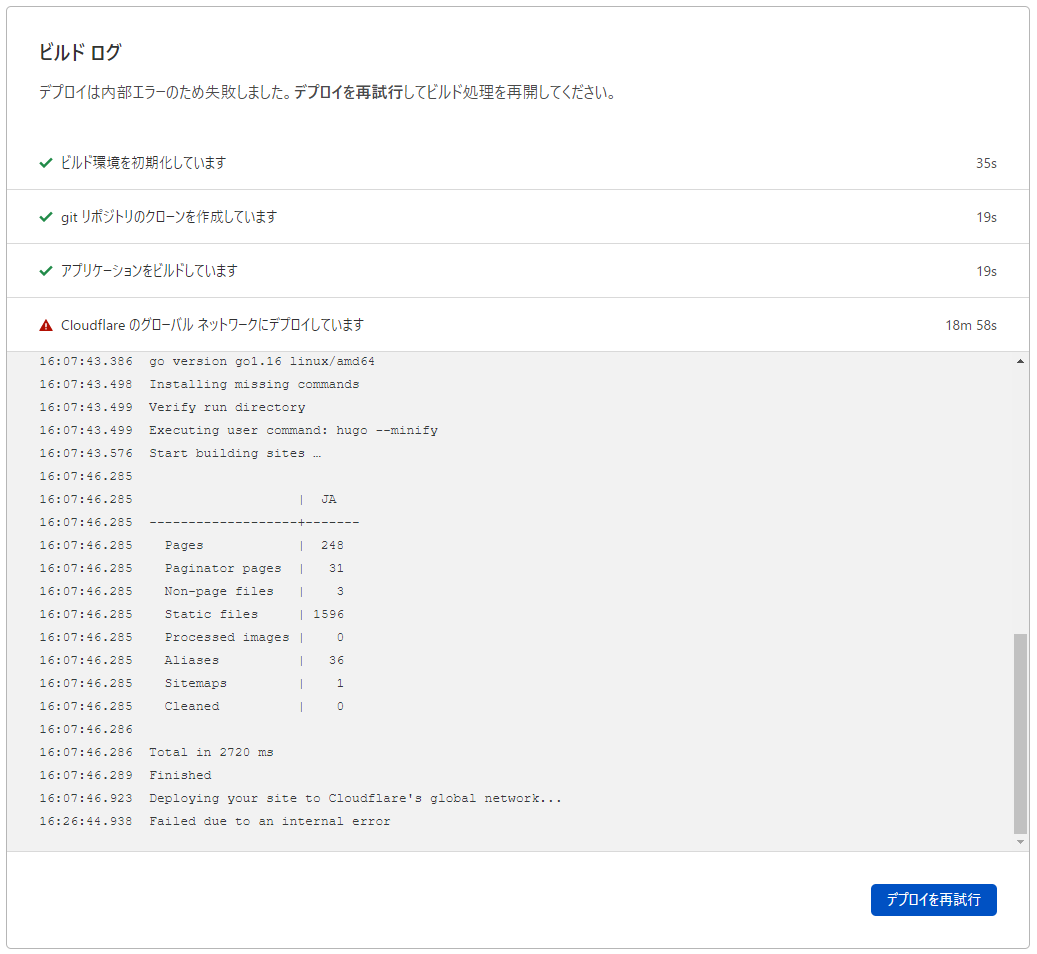Select the "Failed due to an internal error" log line
This screenshot has height=954, width=1037.
pyautogui.click(x=269, y=821)
